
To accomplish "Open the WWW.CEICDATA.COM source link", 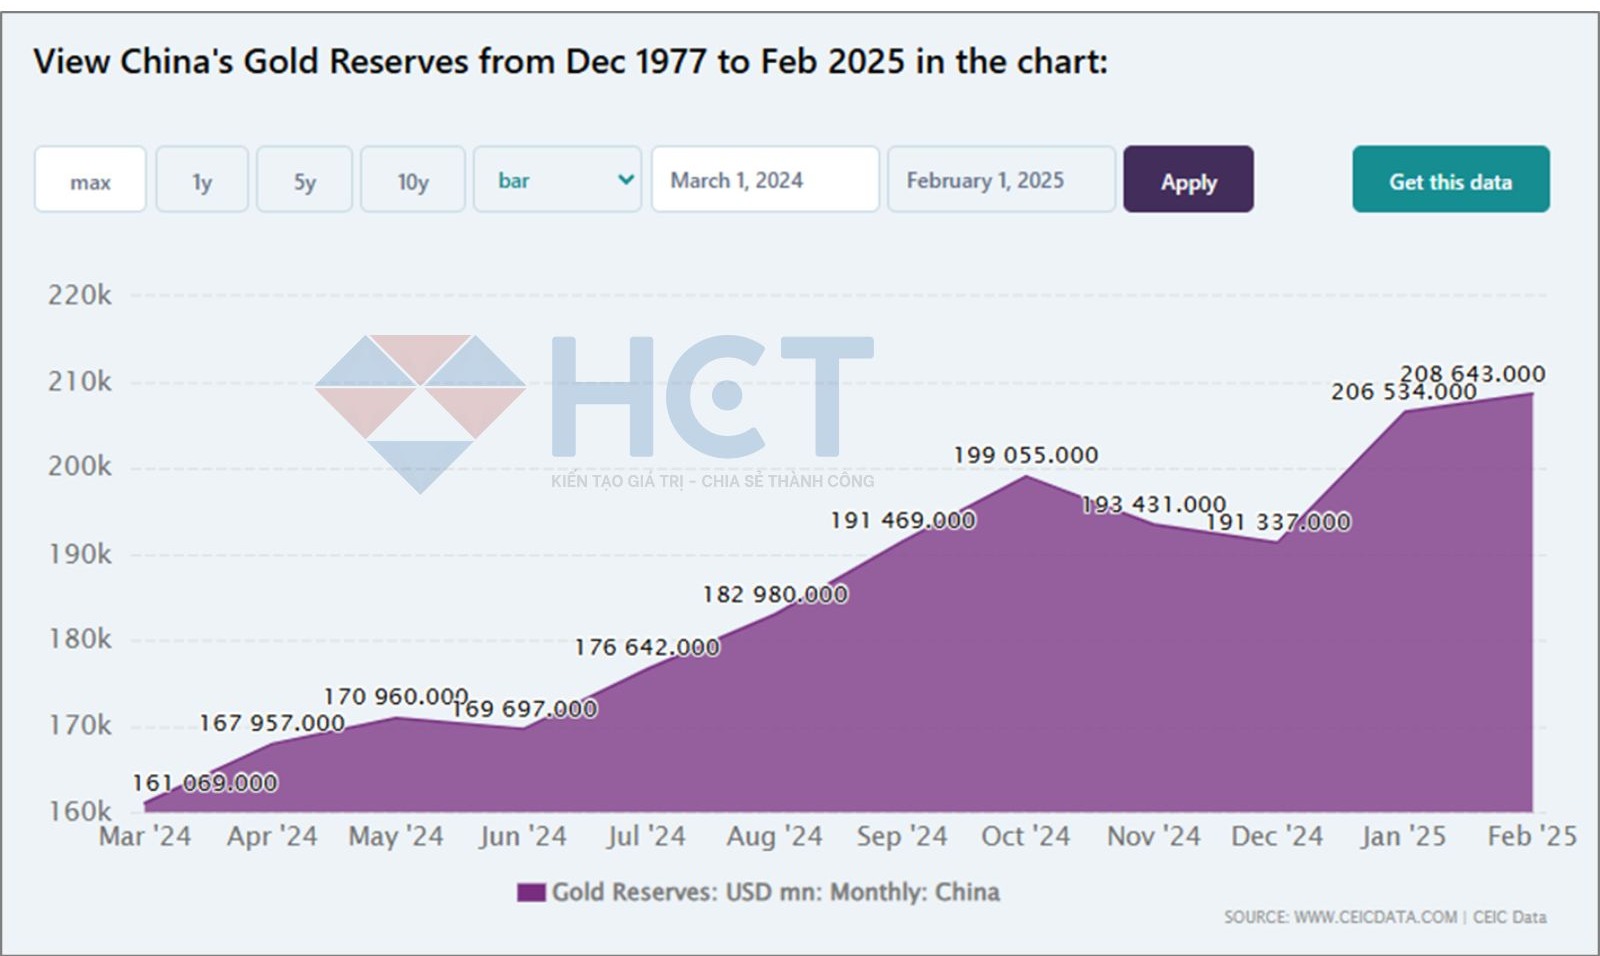I will pos(1375,917).
